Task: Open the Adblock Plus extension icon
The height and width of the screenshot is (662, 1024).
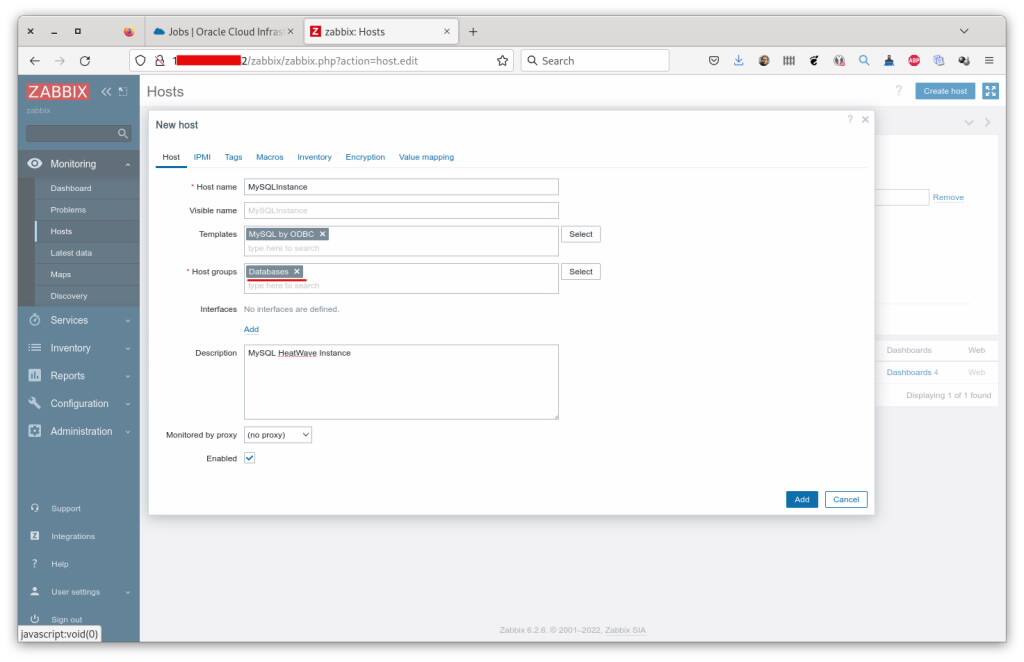Action: click(914, 61)
